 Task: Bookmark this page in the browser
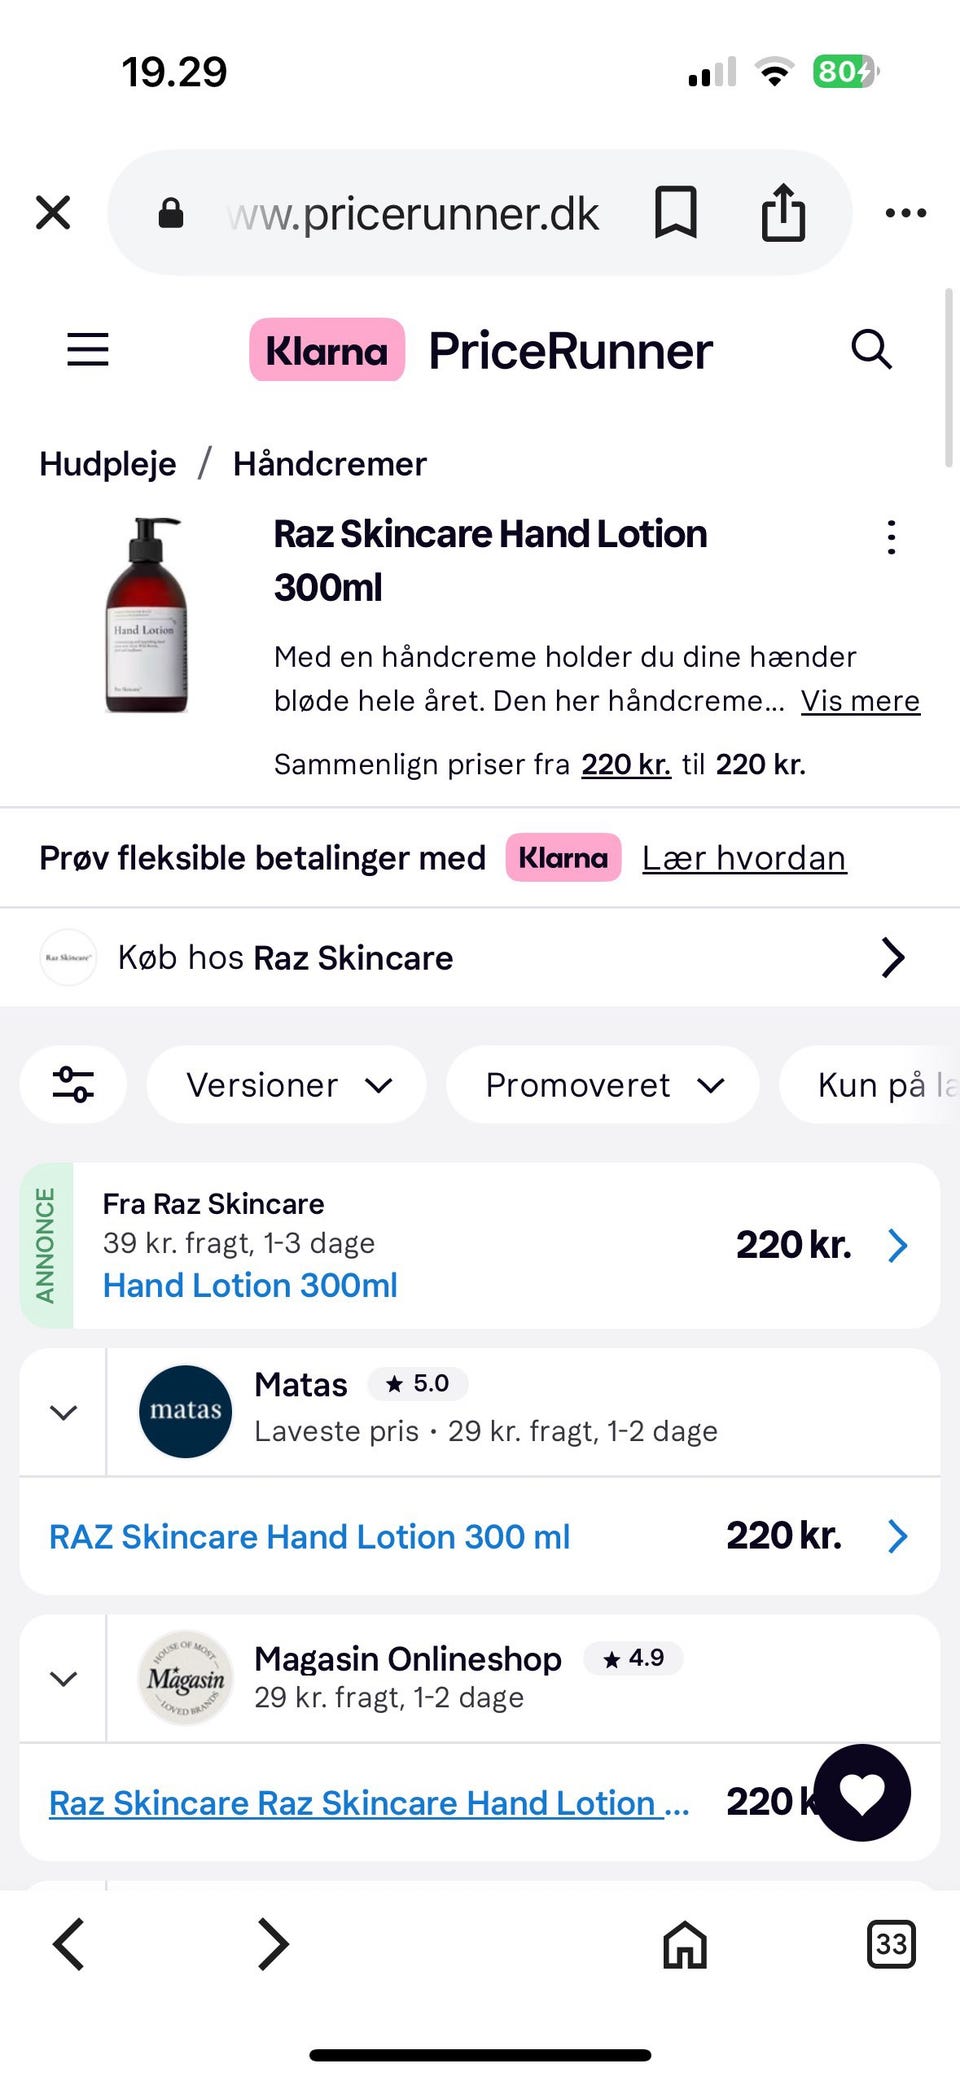[676, 212]
